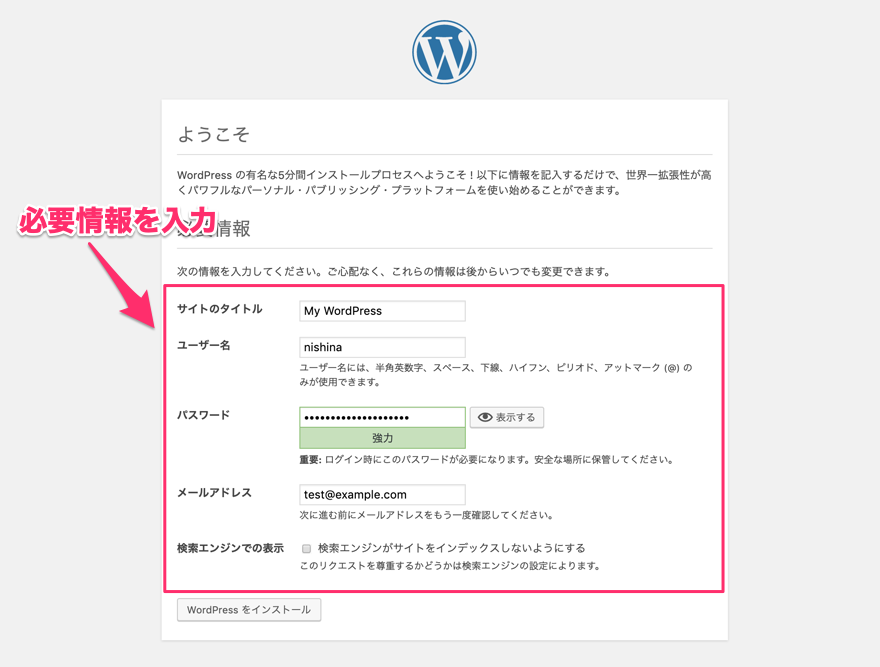The height and width of the screenshot is (667, 880).
Task: Focus the site title field with My WordPress
Action: pos(382,311)
